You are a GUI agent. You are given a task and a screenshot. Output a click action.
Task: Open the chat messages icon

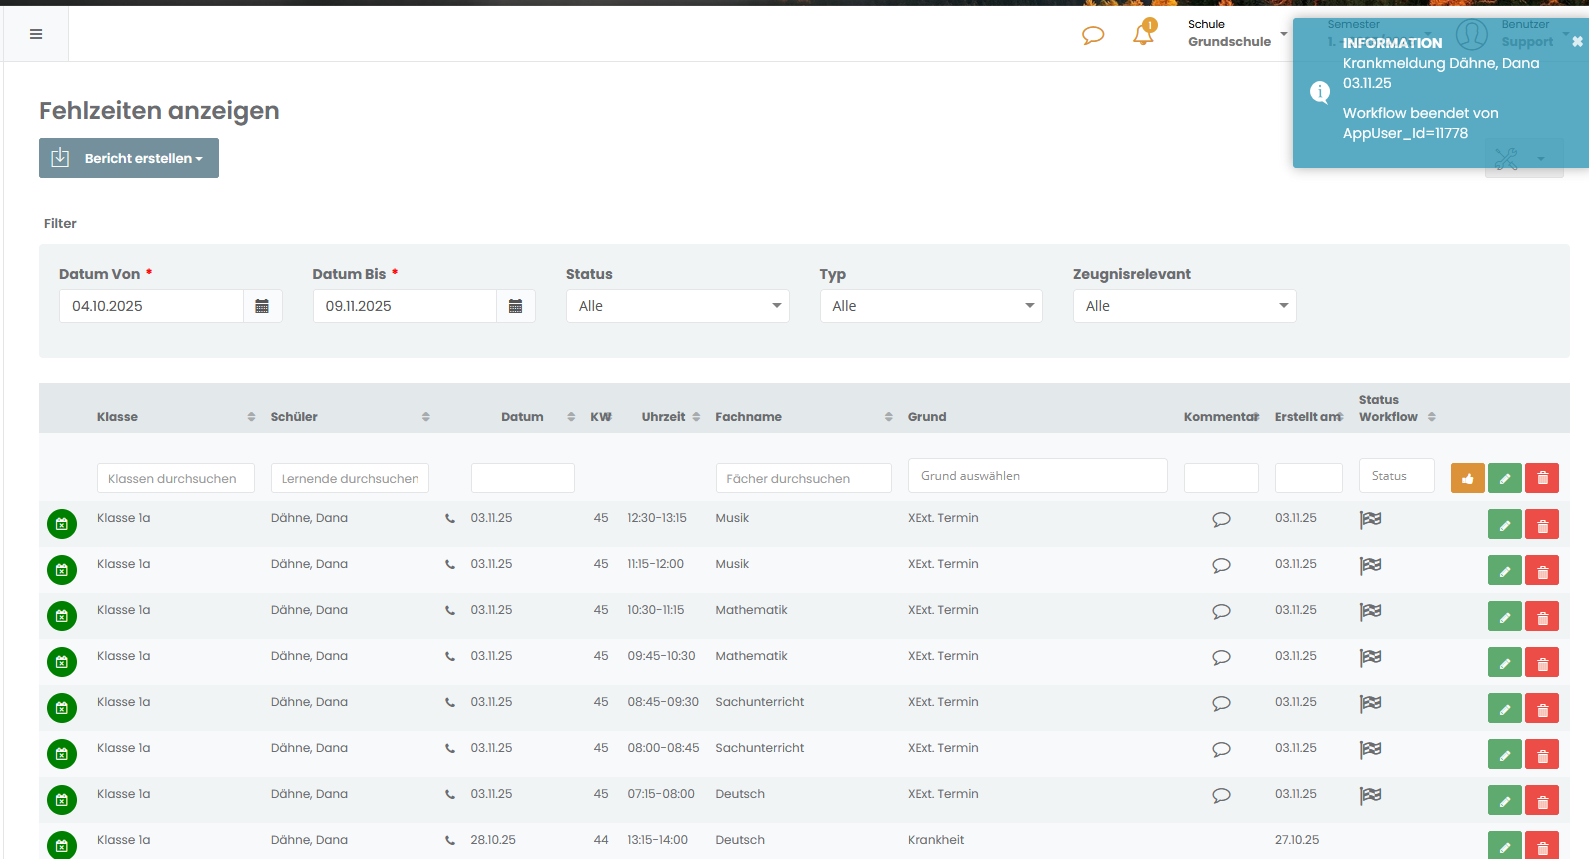(x=1093, y=35)
